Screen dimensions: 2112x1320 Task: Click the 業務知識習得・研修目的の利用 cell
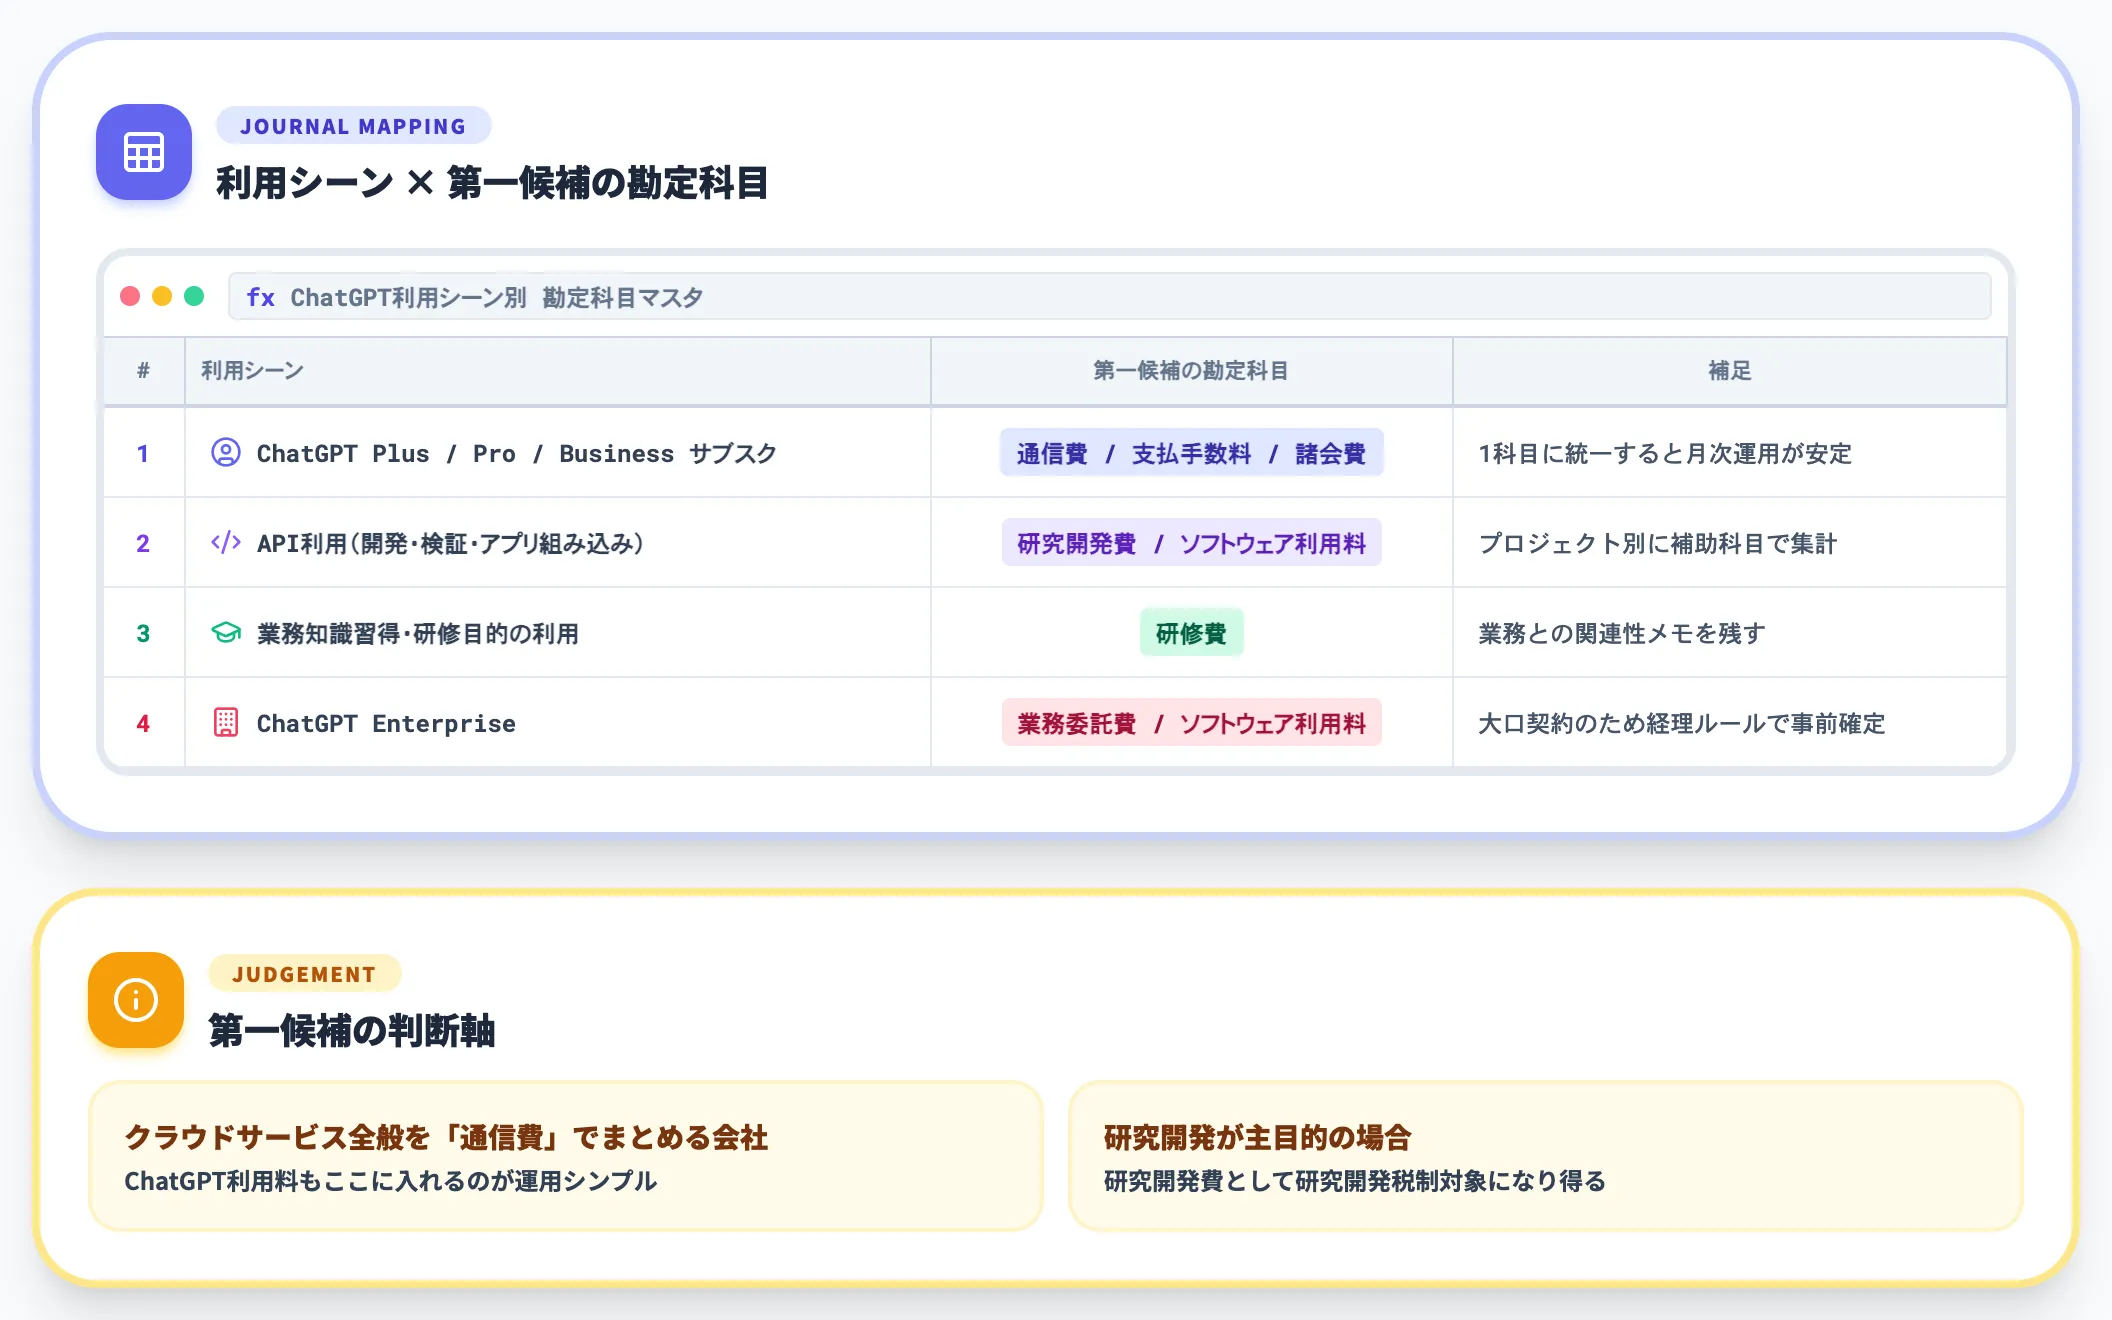pos(558,633)
